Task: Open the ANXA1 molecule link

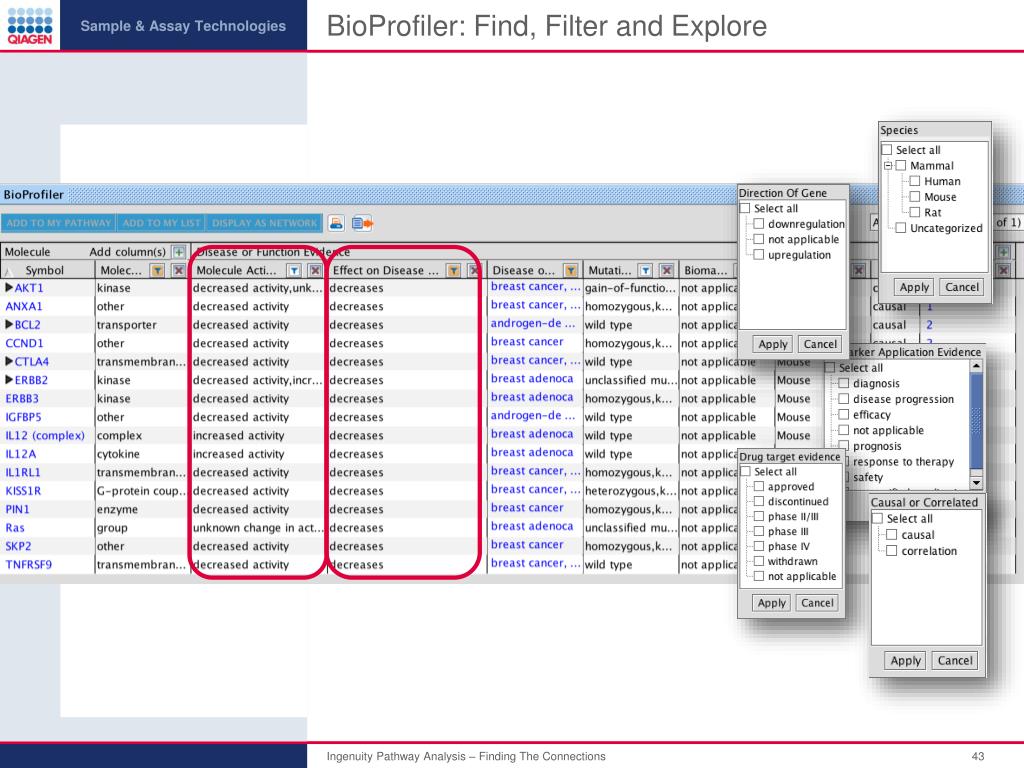Action: [x=24, y=306]
